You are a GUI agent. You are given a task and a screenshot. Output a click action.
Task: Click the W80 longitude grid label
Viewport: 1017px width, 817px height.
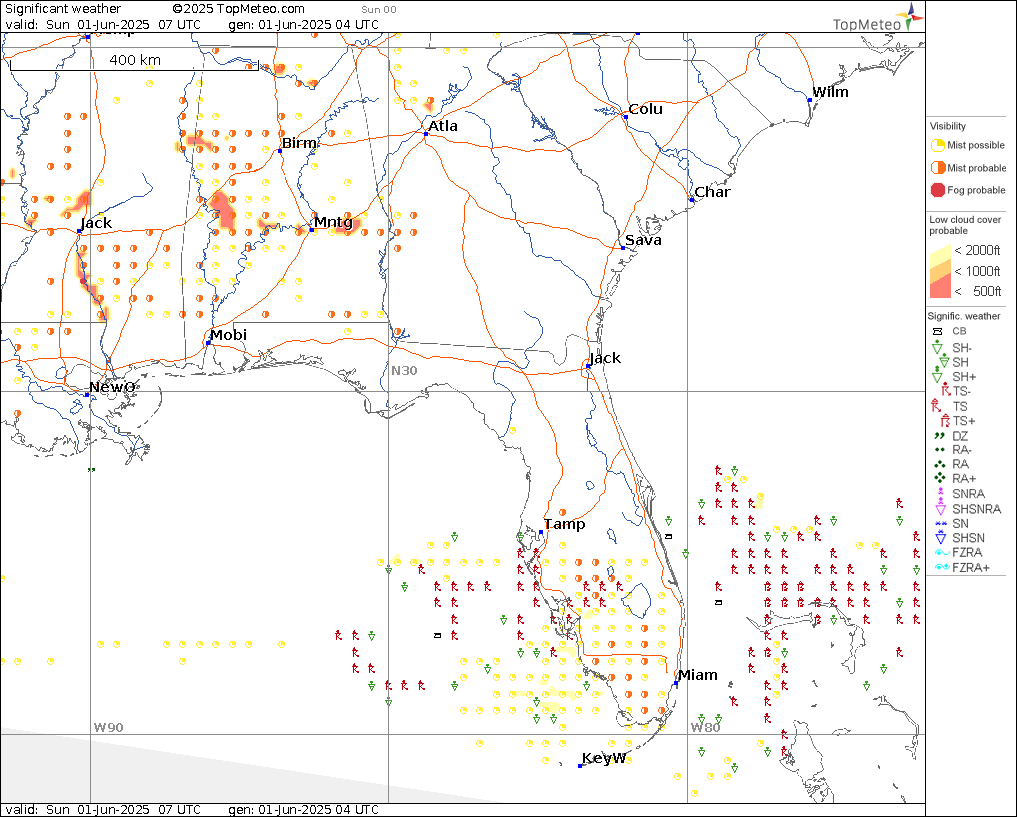point(706,728)
